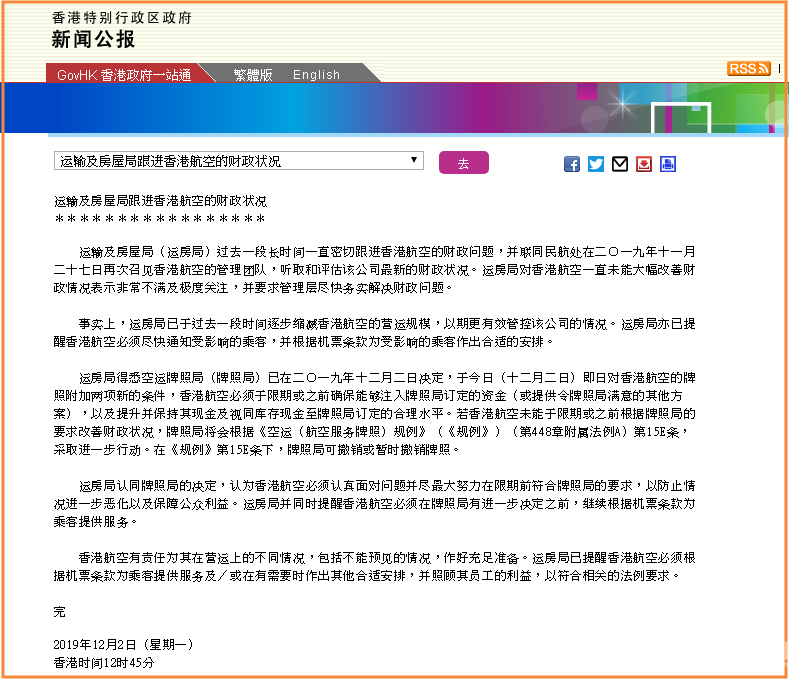Open the orange RSS feed icon

click(x=749, y=68)
